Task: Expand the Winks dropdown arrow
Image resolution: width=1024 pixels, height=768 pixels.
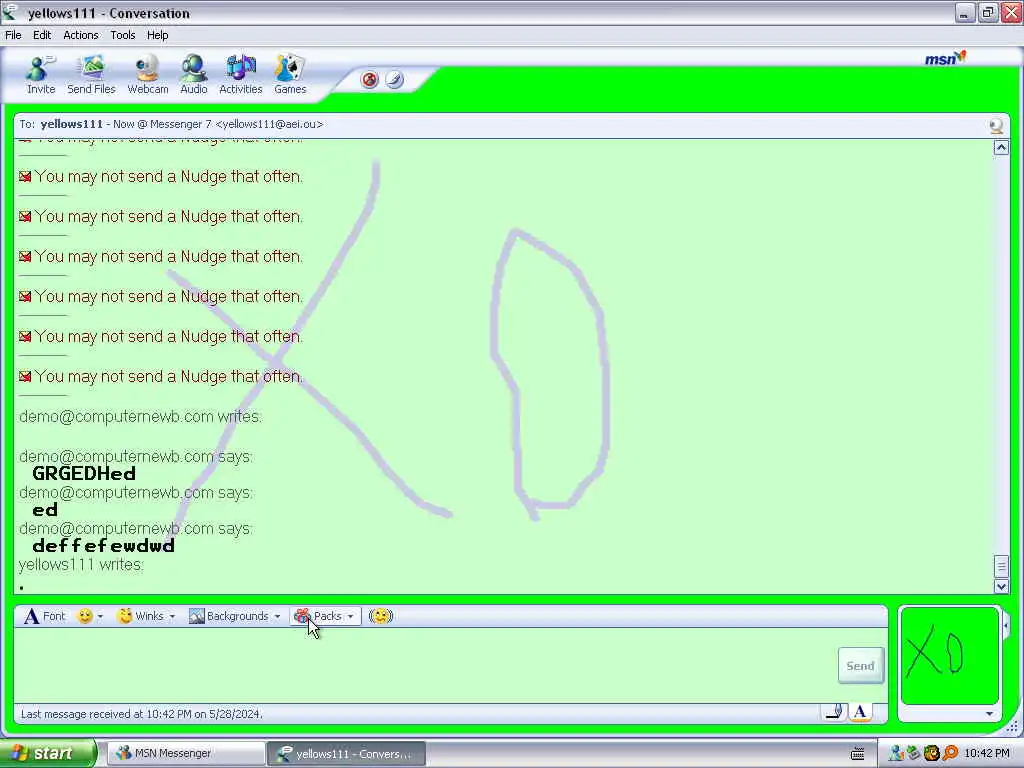Action: [x=172, y=616]
